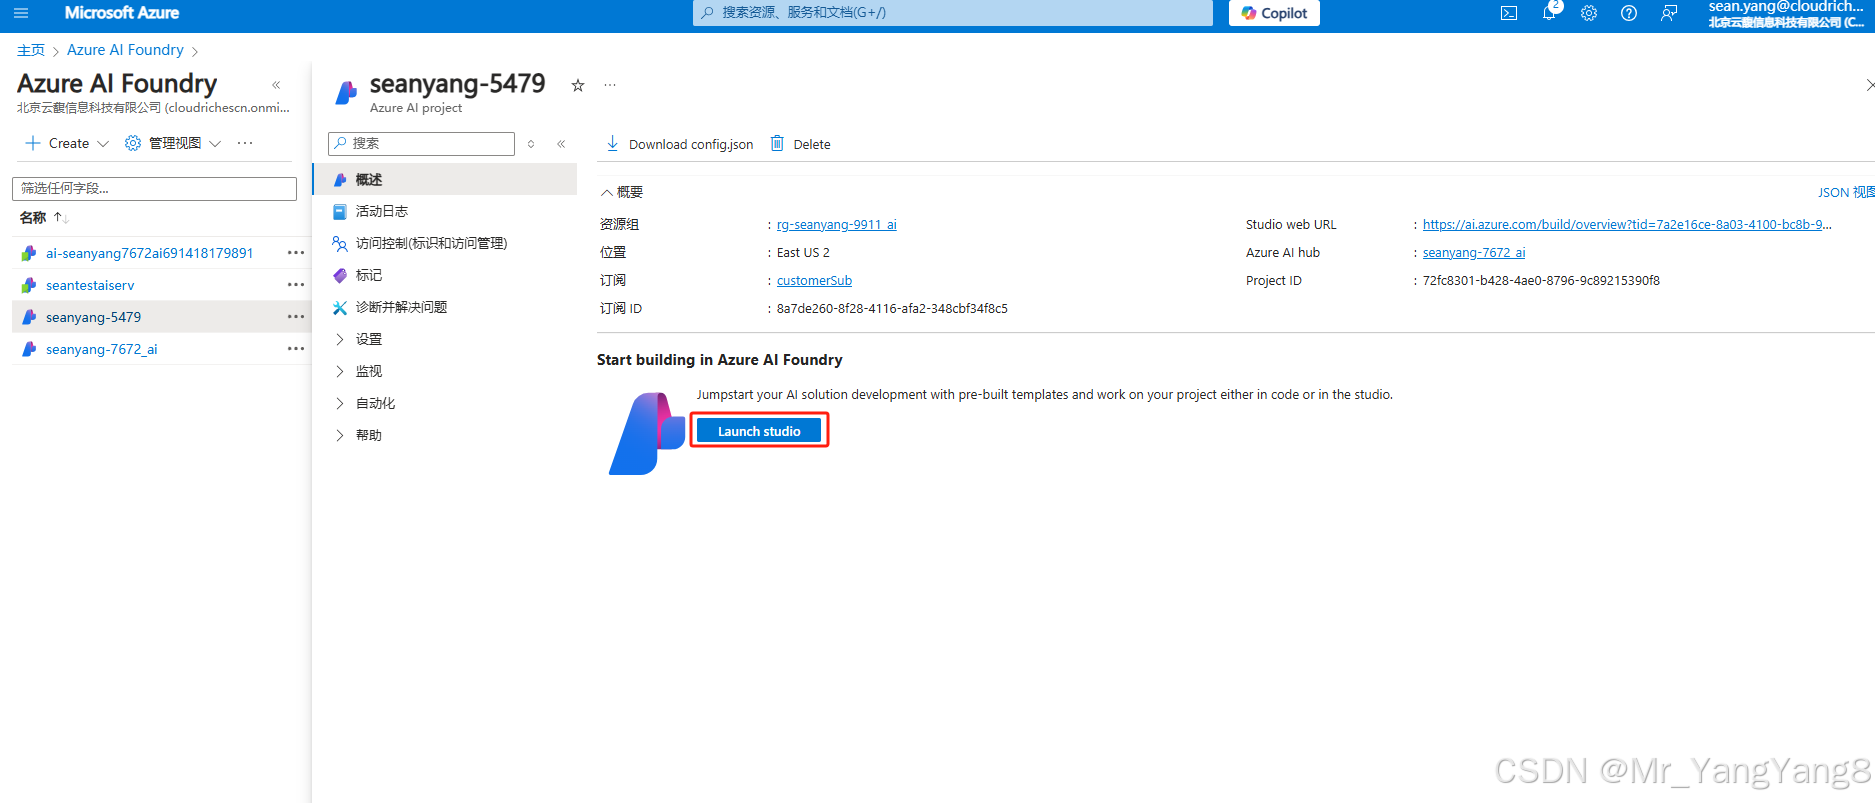The width and height of the screenshot is (1875, 803).
Task: Click the 筛选任何字段 filter box
Action: pos(154,188)
